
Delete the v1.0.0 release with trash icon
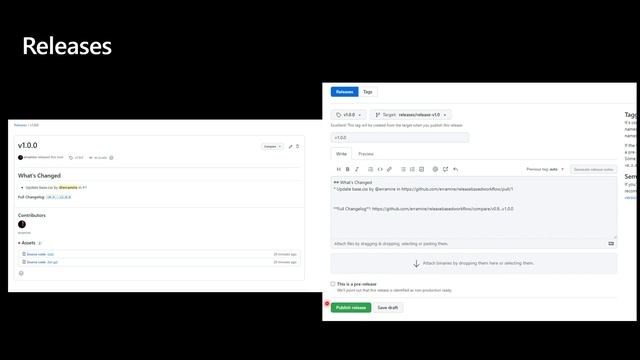click(x=298, y=146)
